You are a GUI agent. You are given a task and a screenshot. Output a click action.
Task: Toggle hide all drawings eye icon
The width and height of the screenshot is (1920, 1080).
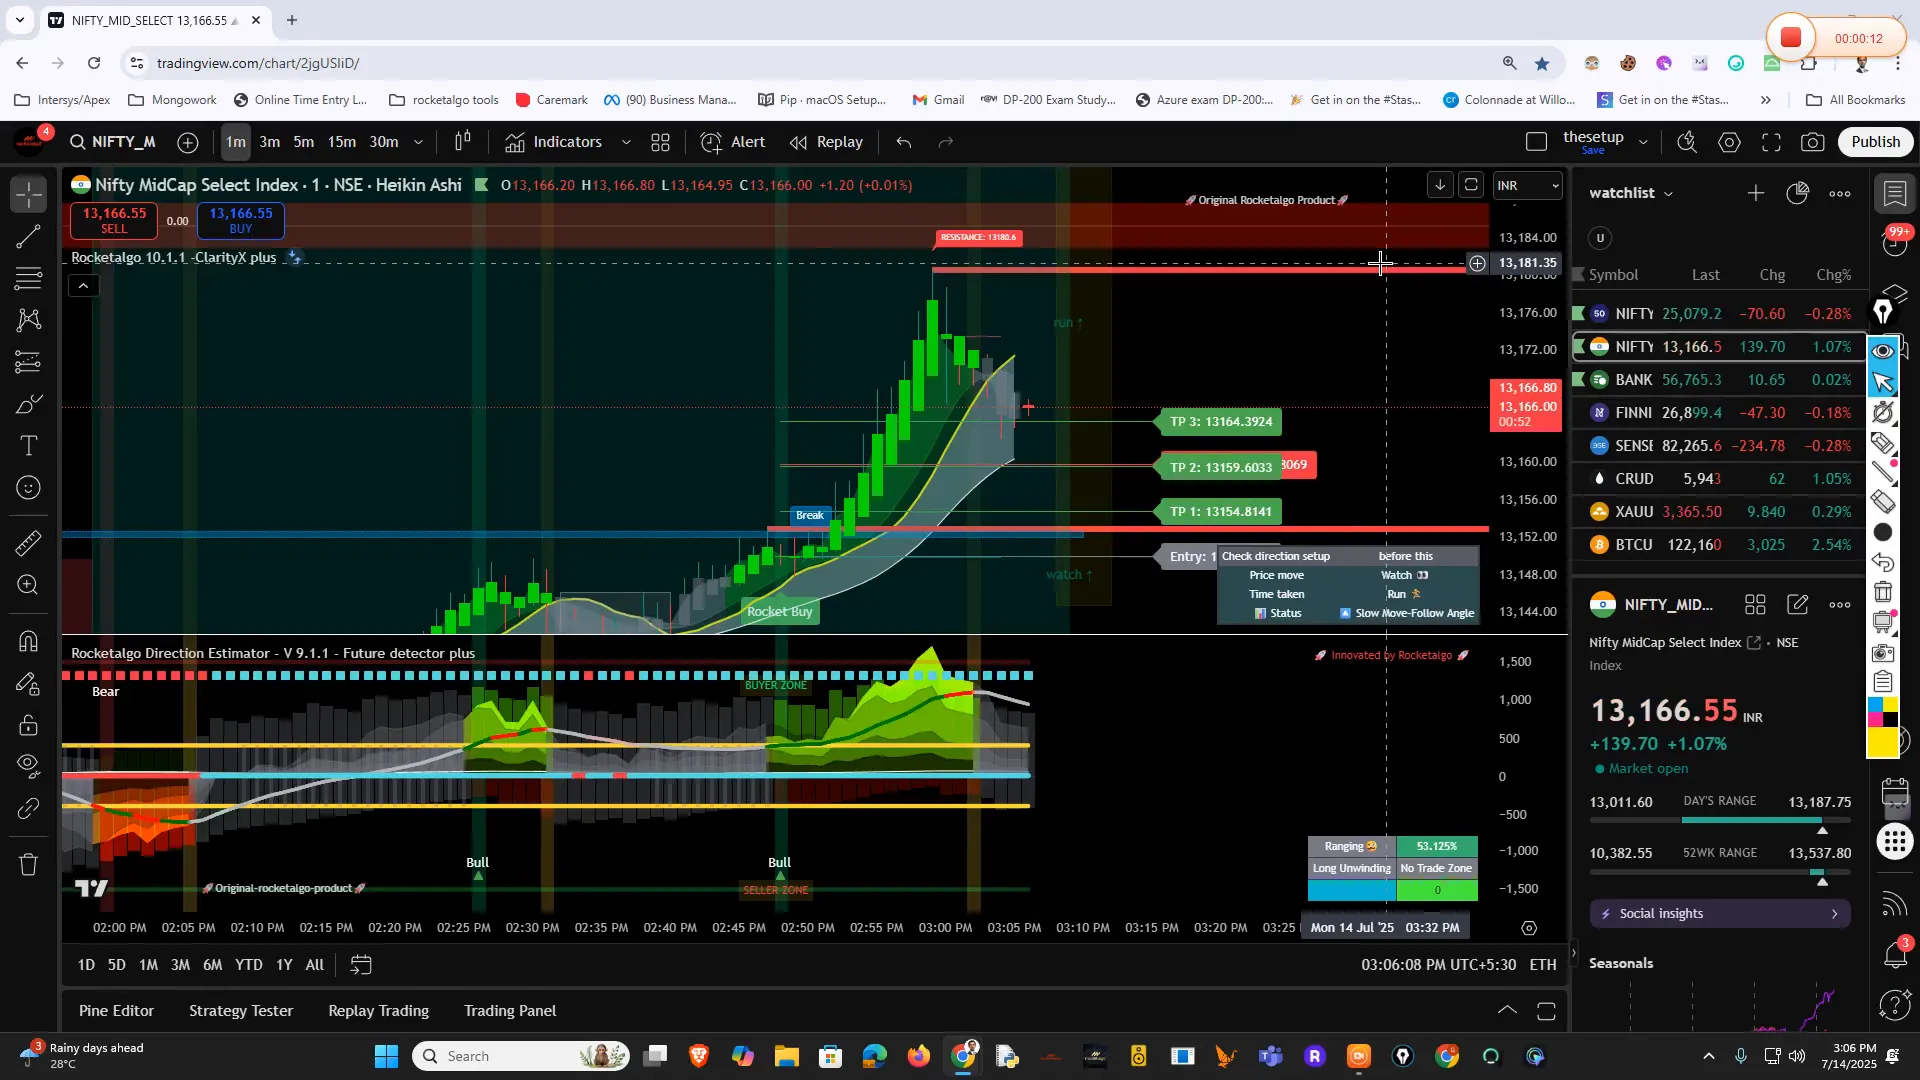tap(29, 766)
